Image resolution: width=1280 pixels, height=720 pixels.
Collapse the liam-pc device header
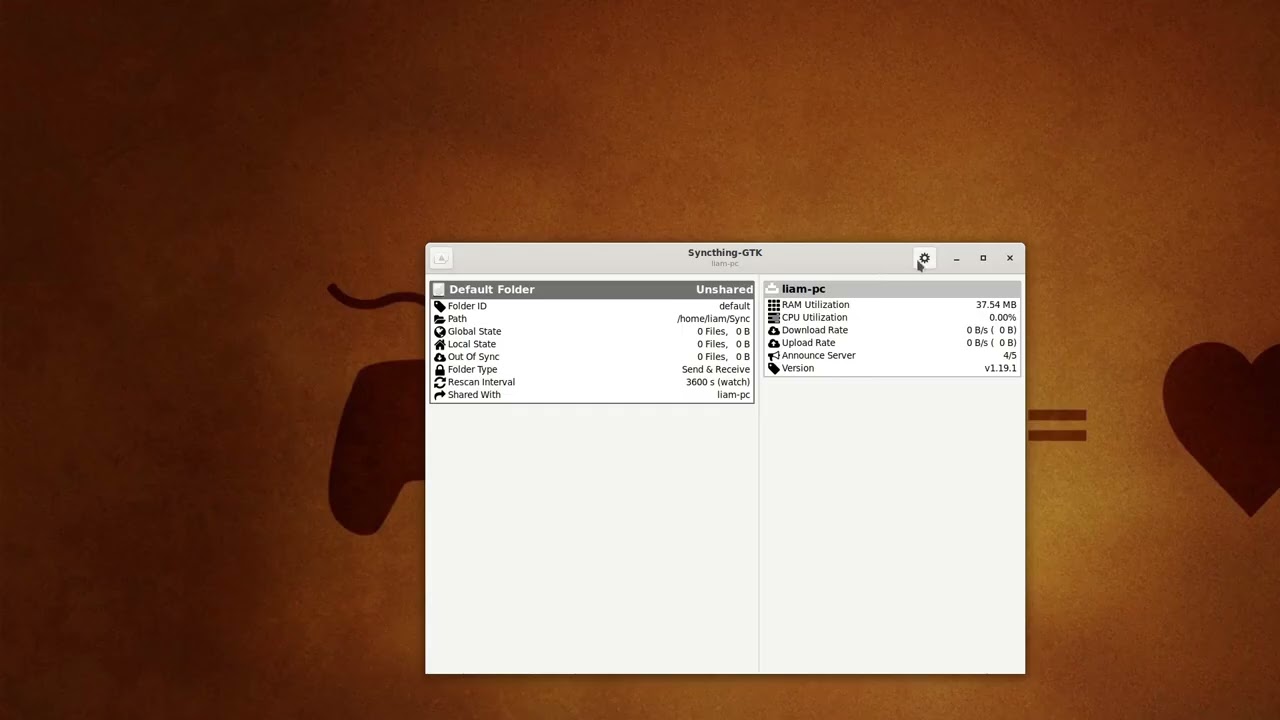click(892, 289)
